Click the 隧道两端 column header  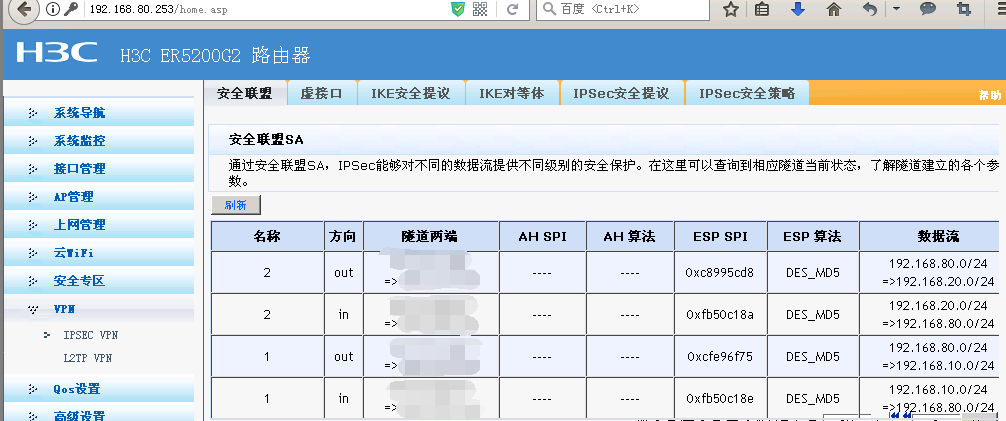(x=431, y=236)
